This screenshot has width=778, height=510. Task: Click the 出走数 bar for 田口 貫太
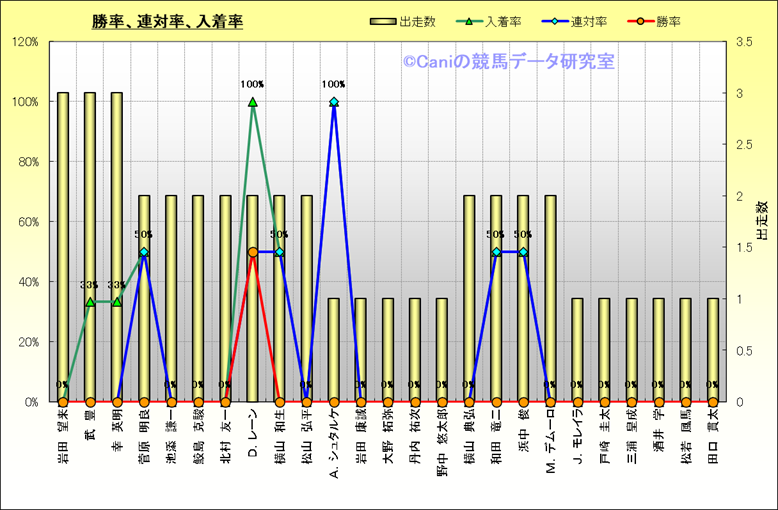point(712,350)
